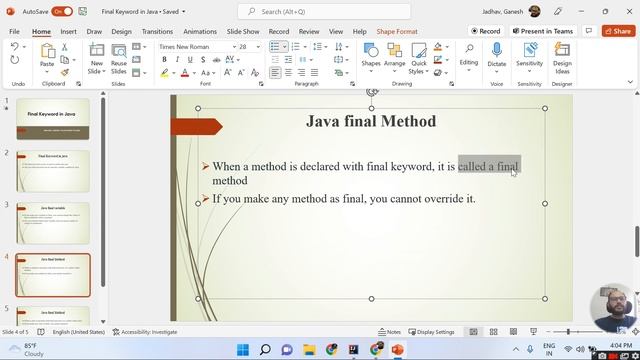The height and width of the screenshot is (360, 640).
Task: Increase list indent level
Action: (288, 60)
